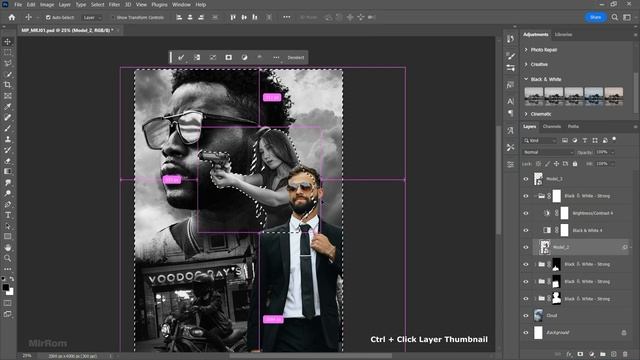This screenshot has height=360, width=640.
Task: Delete layer trash icon
Action: click(x=625, y=354)
